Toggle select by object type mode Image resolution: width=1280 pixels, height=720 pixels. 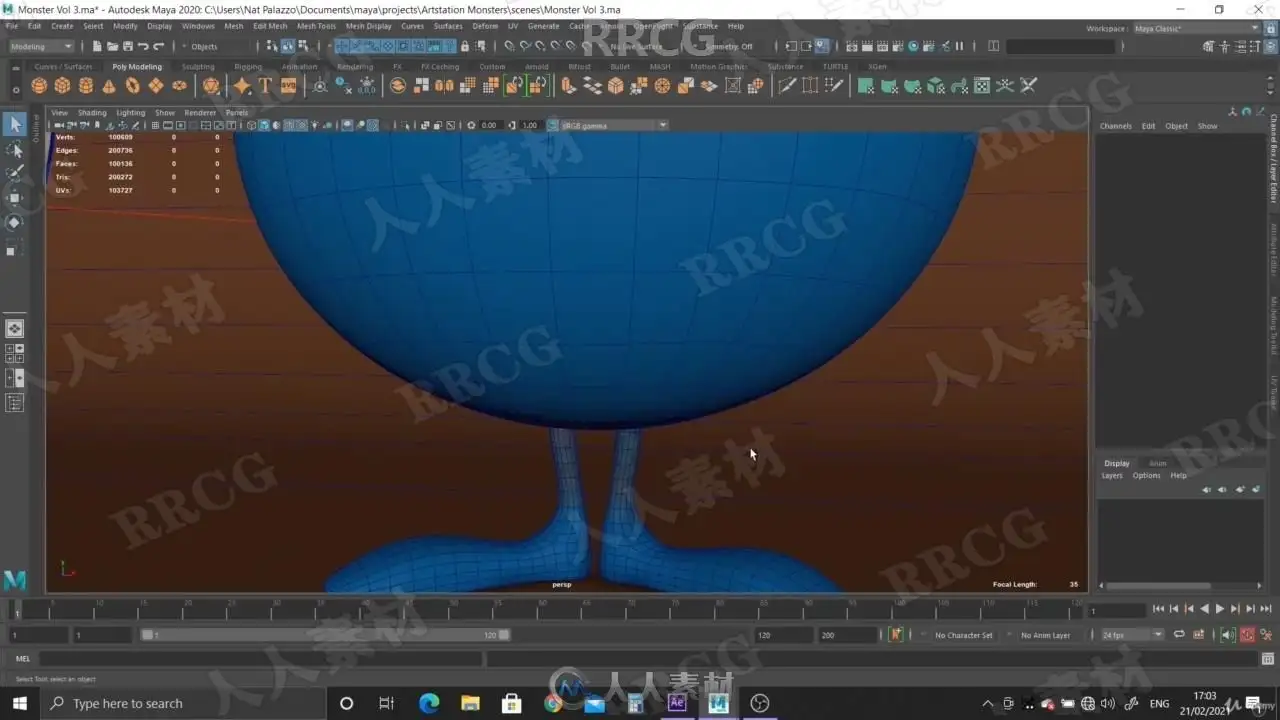point(288,46)
